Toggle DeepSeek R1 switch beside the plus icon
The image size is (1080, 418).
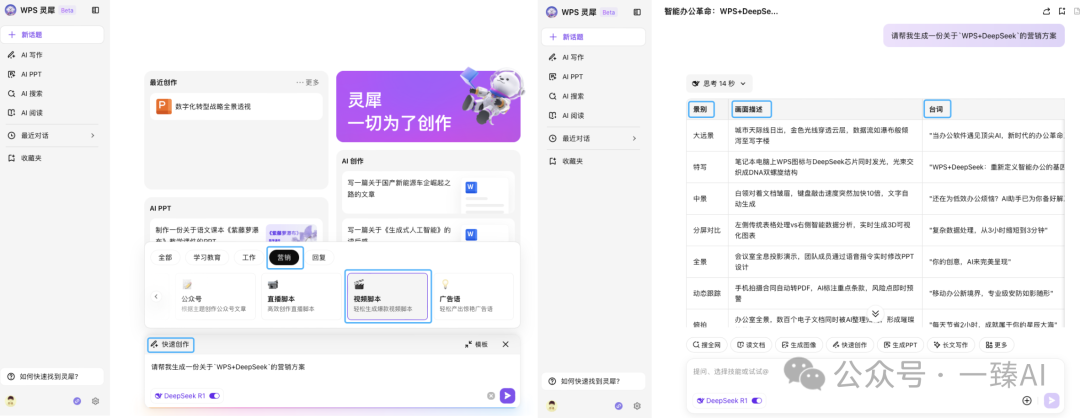(x=757, y=400)
